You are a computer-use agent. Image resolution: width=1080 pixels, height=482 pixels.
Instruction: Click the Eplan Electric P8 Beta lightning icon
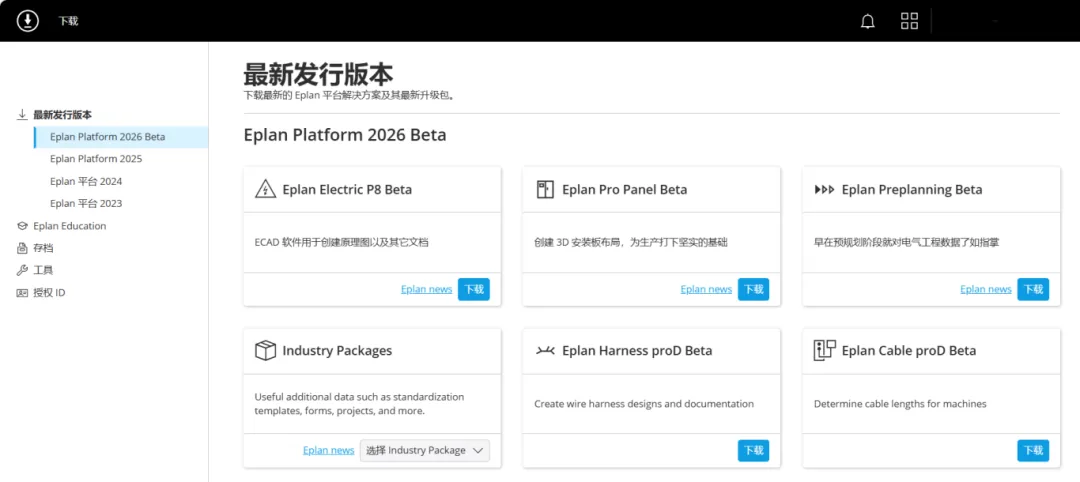(265, 189)
